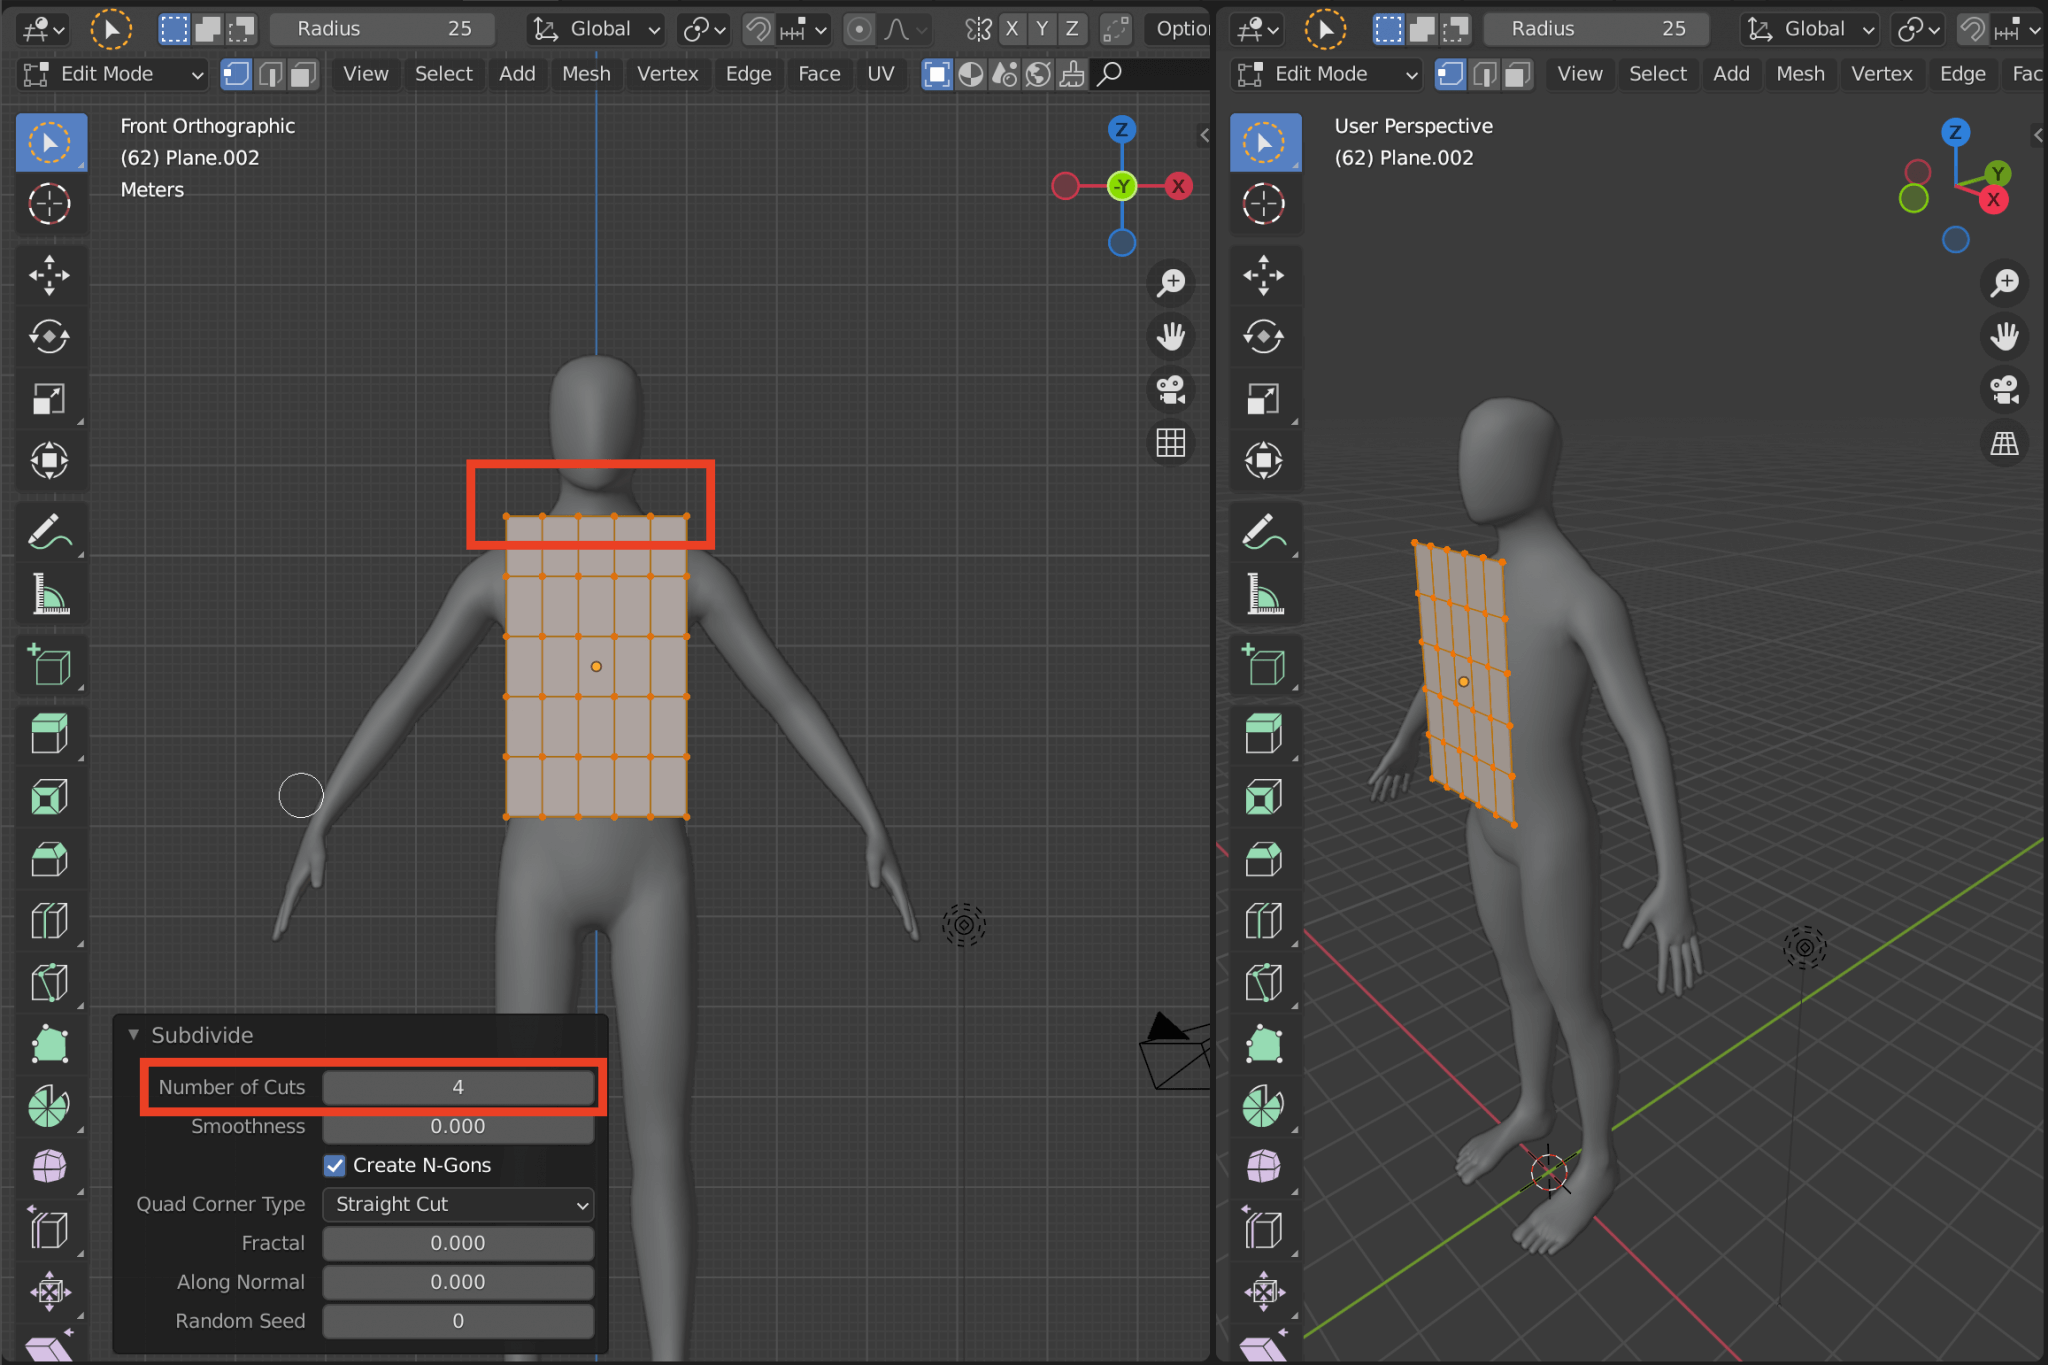This screenshot has height=1365, width=2048.
Task: Activate the Measure tool
Action: coord(51,594)
